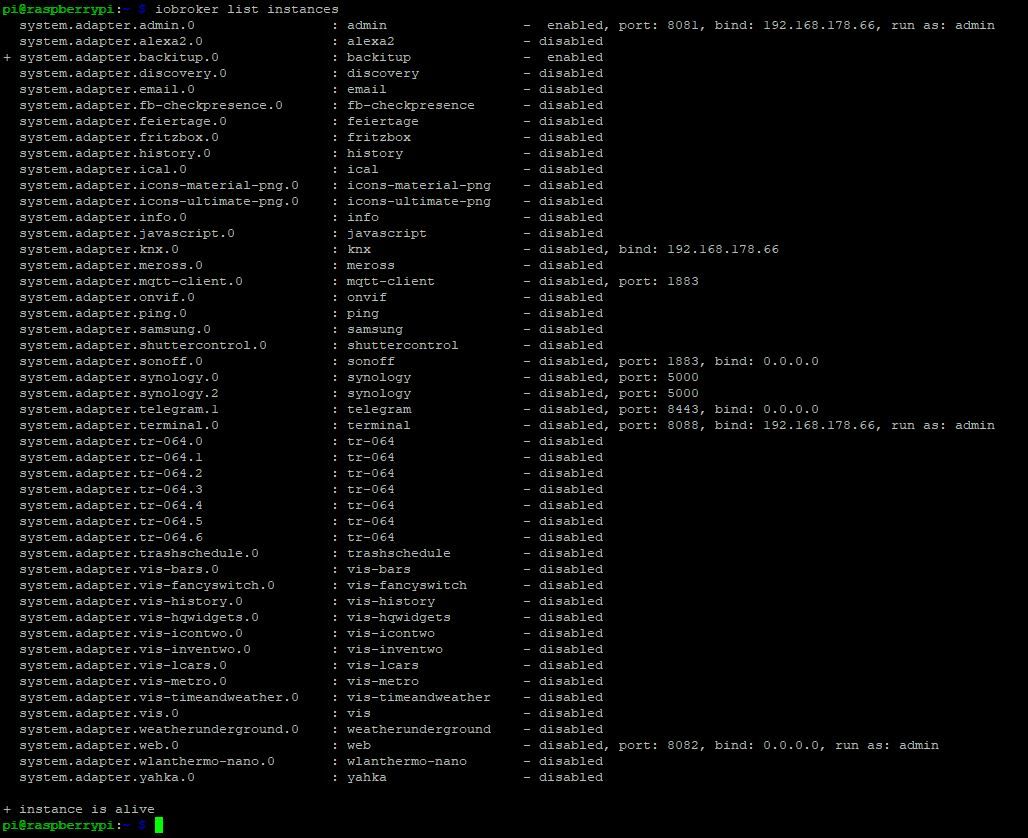The height and width of the screenshot is (838, 1028).
Task: Click 'run as: admin' in the web row
Action: coord(886,745)
